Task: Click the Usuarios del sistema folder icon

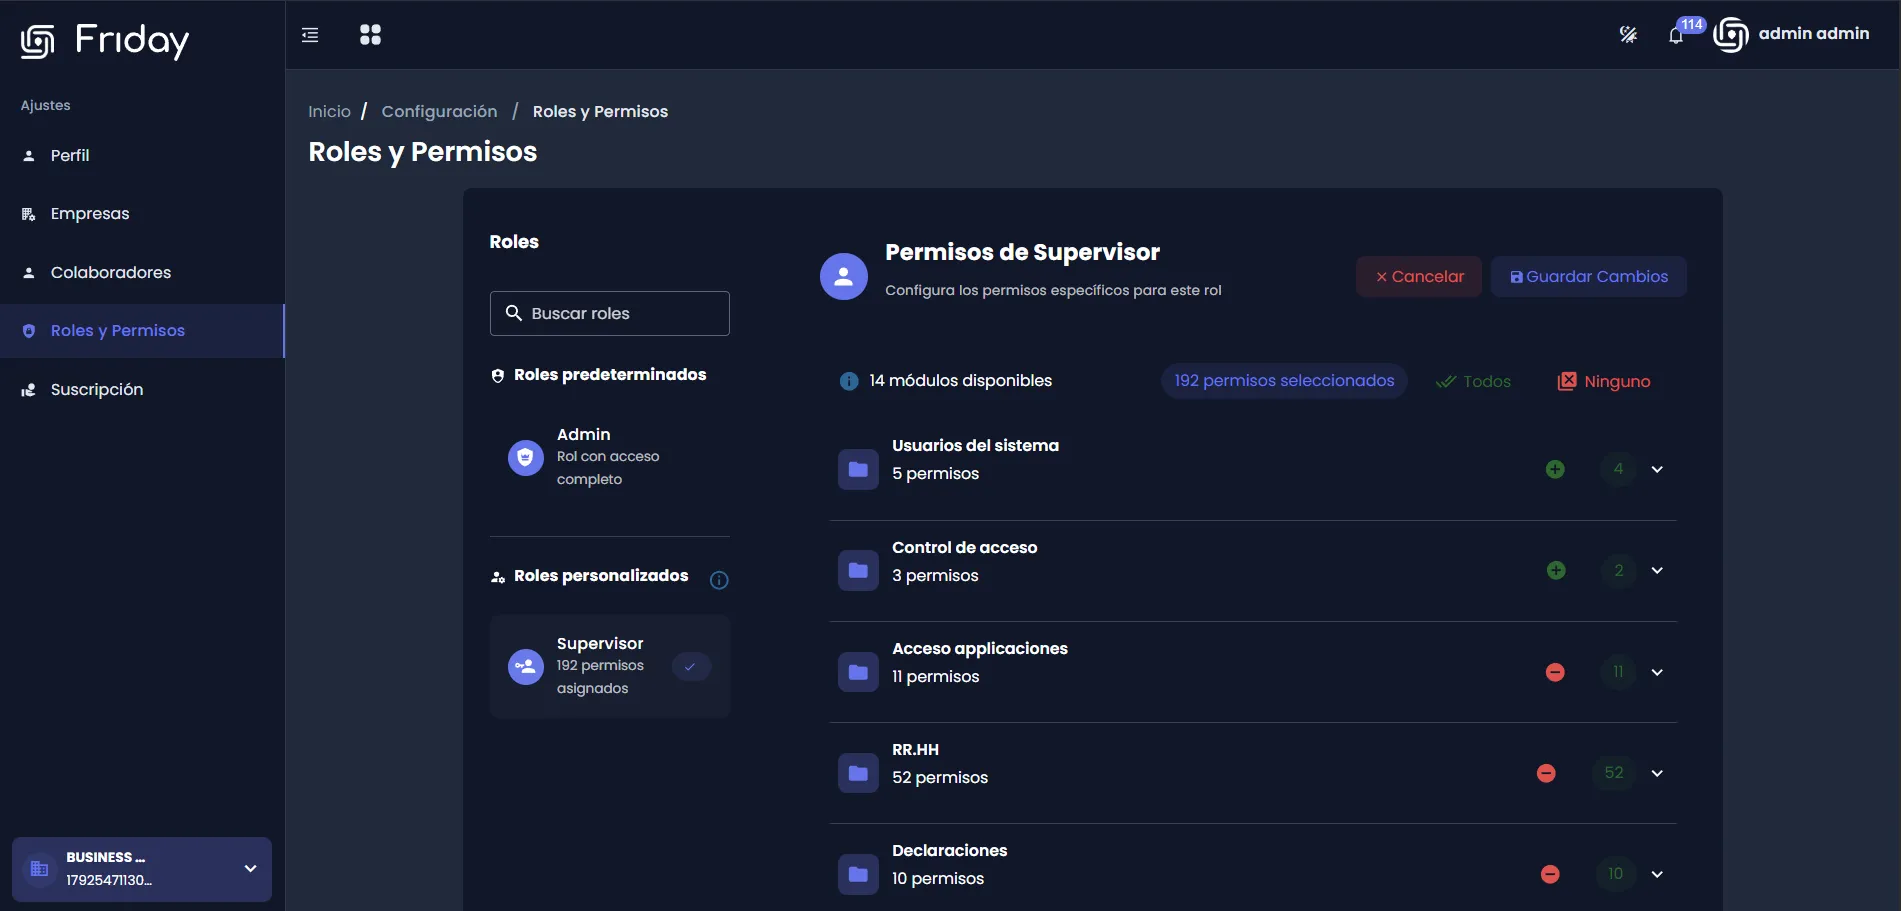Action: pyautogui.click(x=858, y=469)
